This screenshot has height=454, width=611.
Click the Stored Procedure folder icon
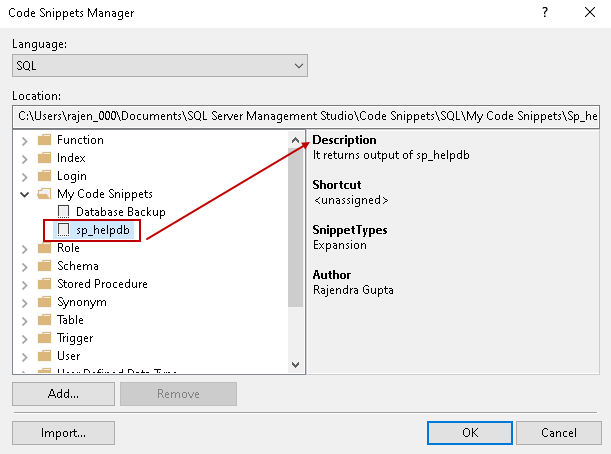pos(43,284)
